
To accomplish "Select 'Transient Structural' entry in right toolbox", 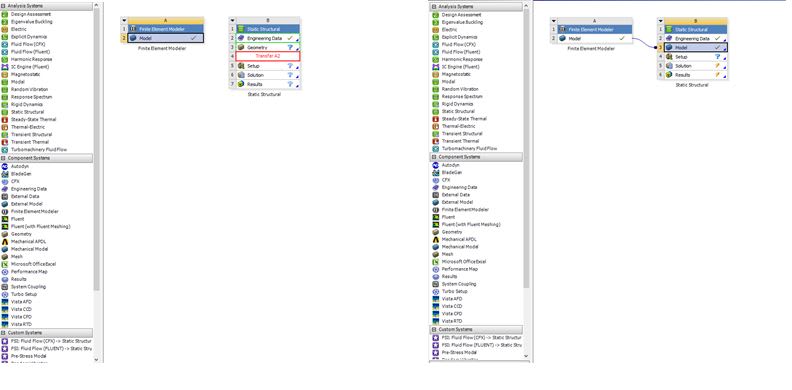I will [x=462, y=134].
